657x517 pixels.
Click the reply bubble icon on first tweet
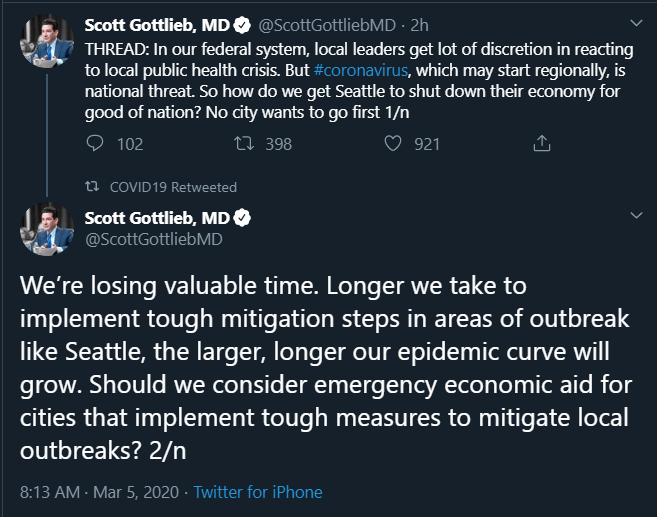tap(95, 143)
